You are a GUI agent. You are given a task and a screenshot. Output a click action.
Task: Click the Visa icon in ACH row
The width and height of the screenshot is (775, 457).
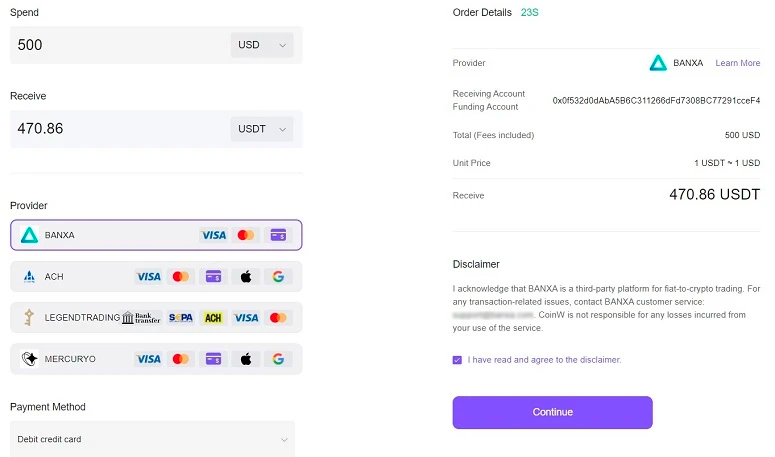[x=148, y=276]
